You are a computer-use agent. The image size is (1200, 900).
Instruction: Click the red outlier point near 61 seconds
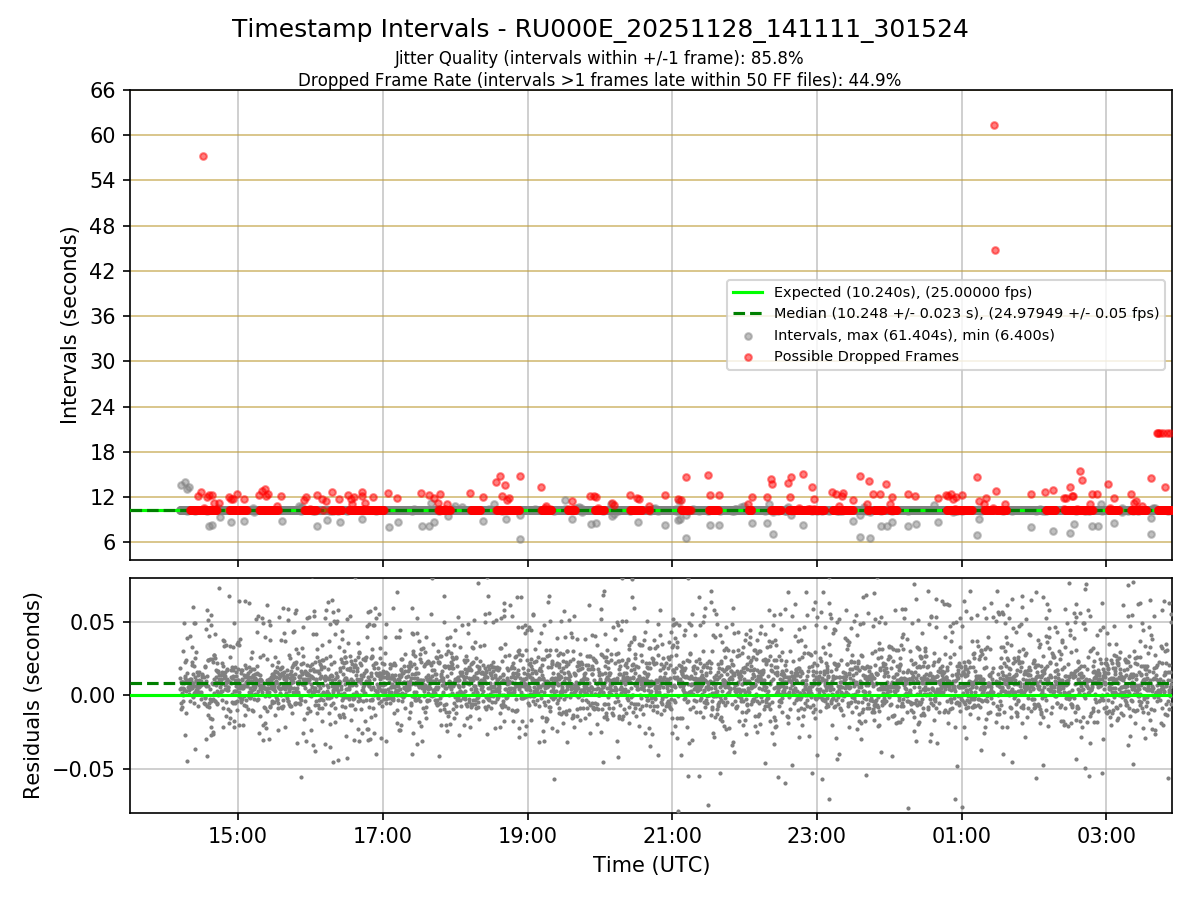tap(994, 125)
